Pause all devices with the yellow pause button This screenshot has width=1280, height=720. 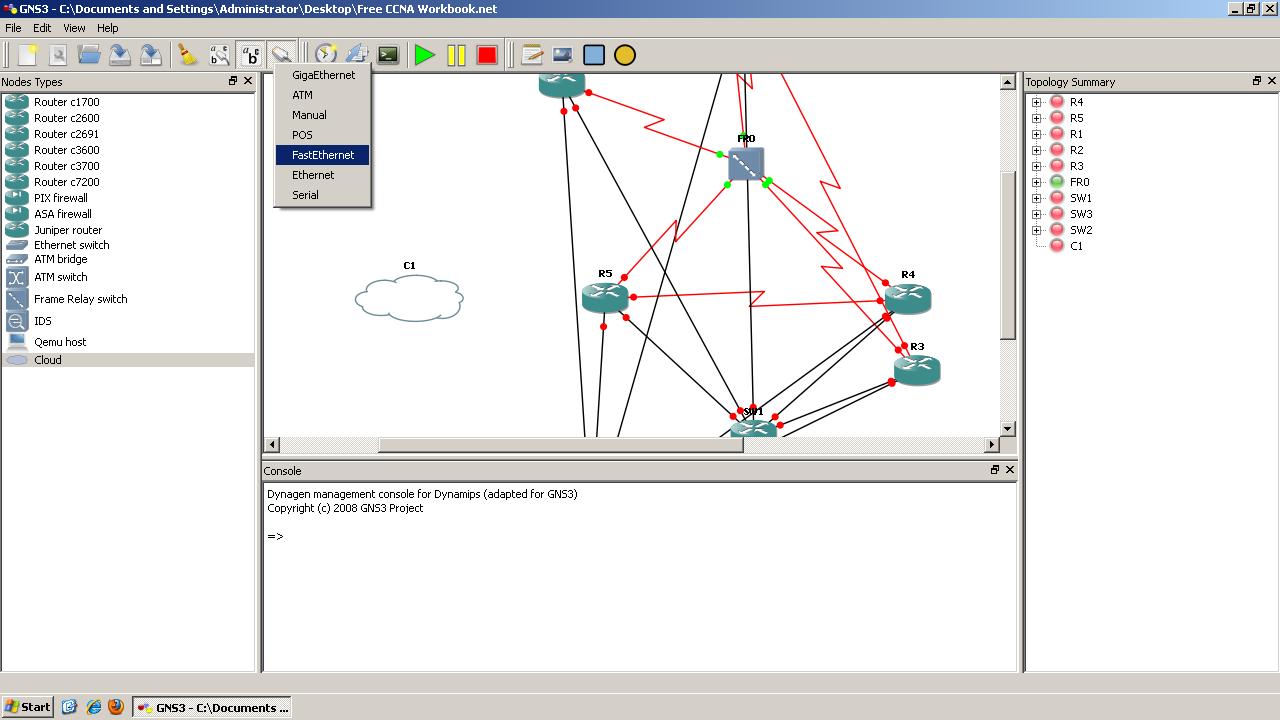(x=456, y=55)
